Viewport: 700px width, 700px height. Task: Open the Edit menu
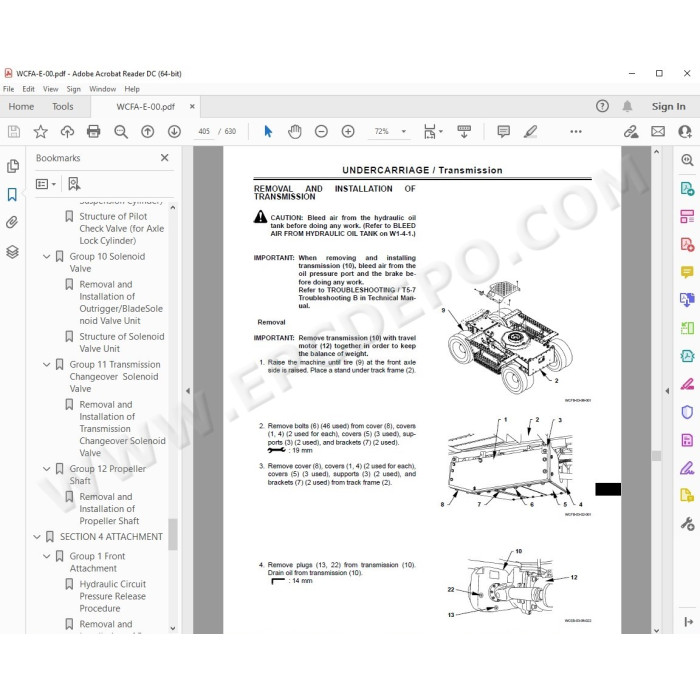(x=29, y=89)
